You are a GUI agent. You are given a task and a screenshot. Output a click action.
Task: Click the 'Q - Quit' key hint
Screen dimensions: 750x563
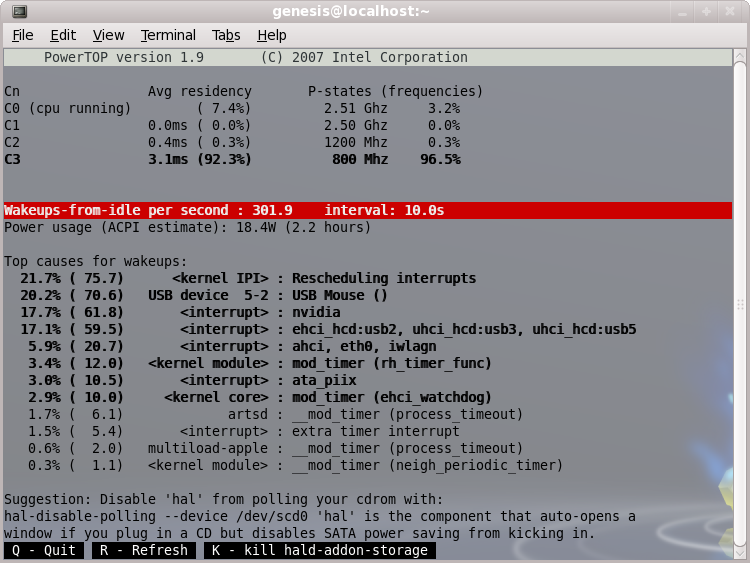(x=44, y=550)
